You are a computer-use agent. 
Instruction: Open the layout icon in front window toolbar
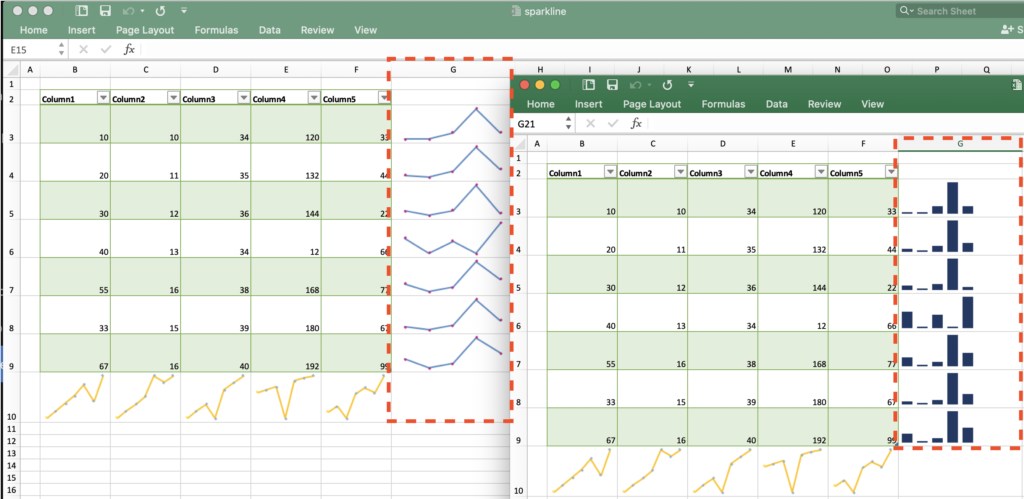[582, 85]
